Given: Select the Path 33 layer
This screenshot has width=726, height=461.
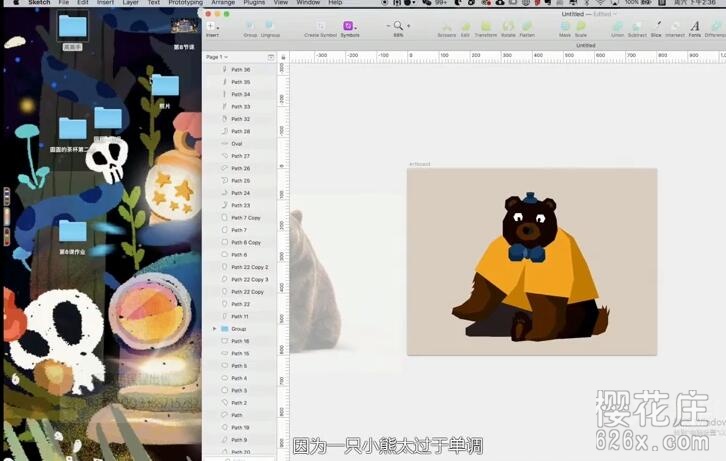Looking at the screenshot, I should pyautogui.click(x=240, y=106).
